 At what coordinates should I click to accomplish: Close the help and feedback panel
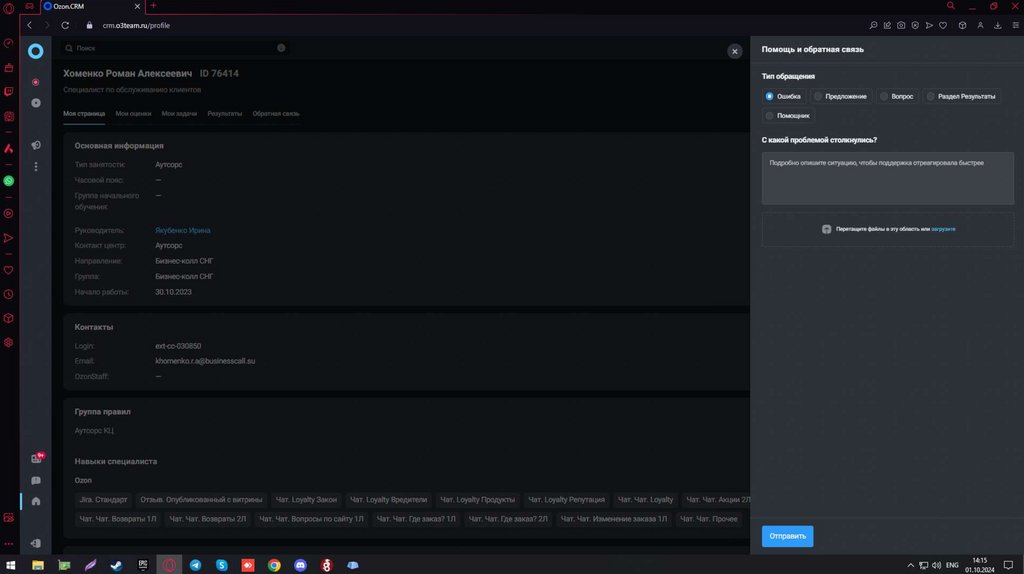tap(735, 52)
